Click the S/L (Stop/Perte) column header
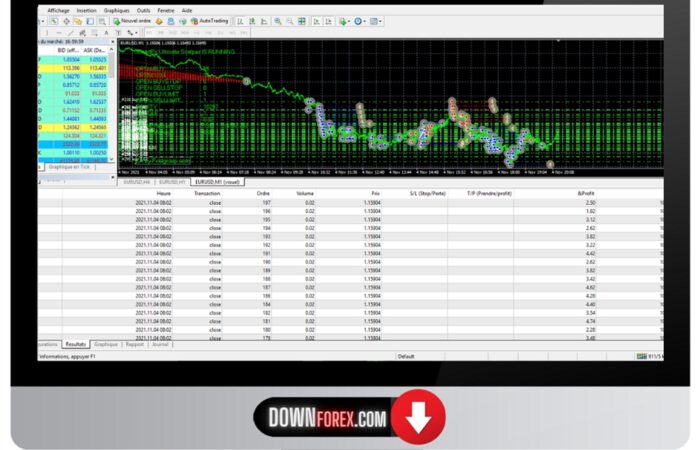Image resolution: width=700 pixels, height=450 pixels. point(428,193)
